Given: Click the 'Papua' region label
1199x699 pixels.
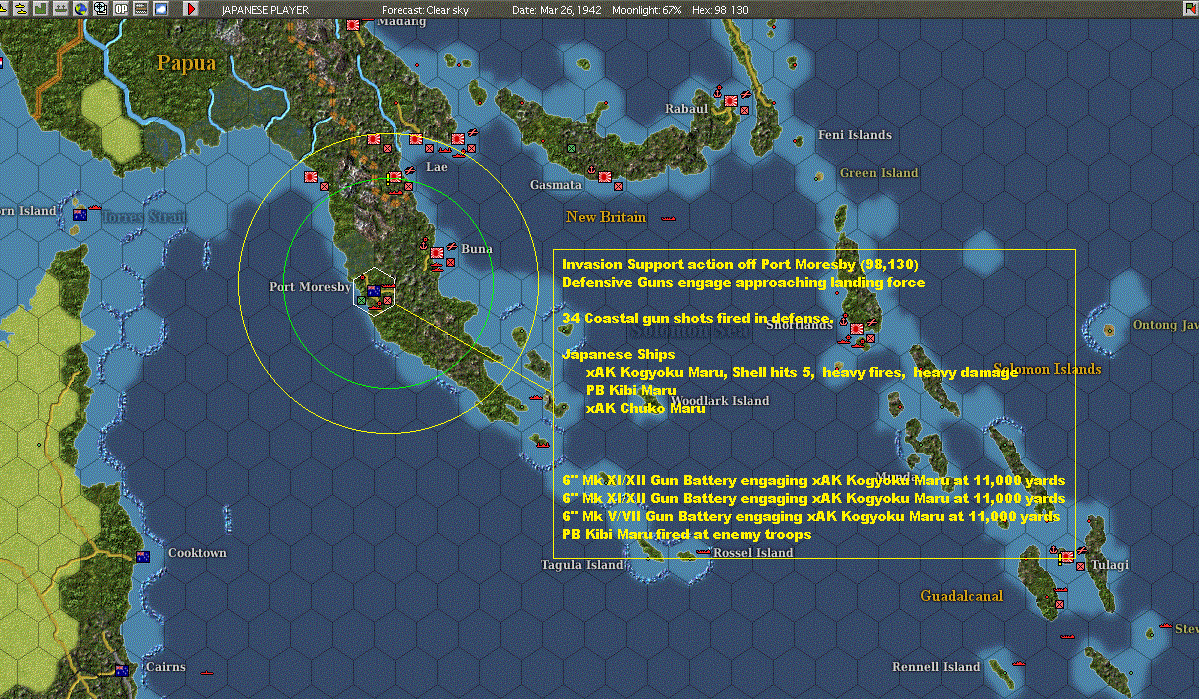Looking at the screenshot, I should (x=187, y=63).
